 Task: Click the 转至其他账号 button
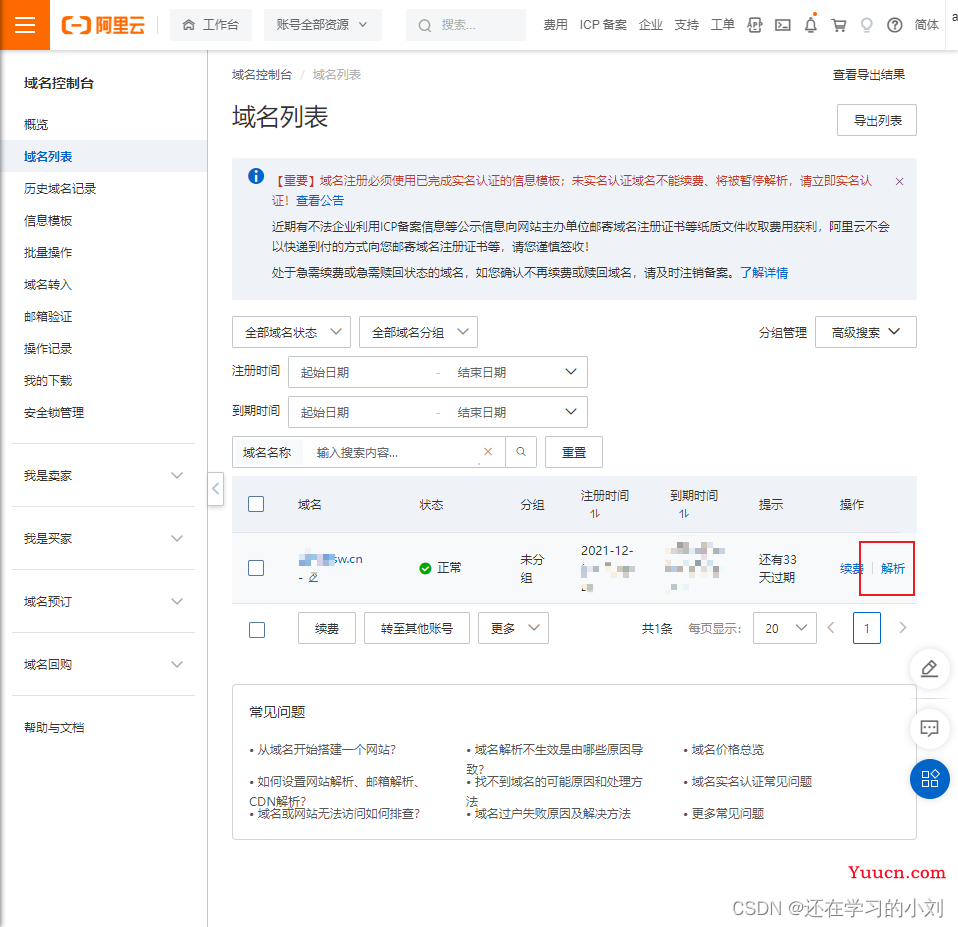point(417,628)
